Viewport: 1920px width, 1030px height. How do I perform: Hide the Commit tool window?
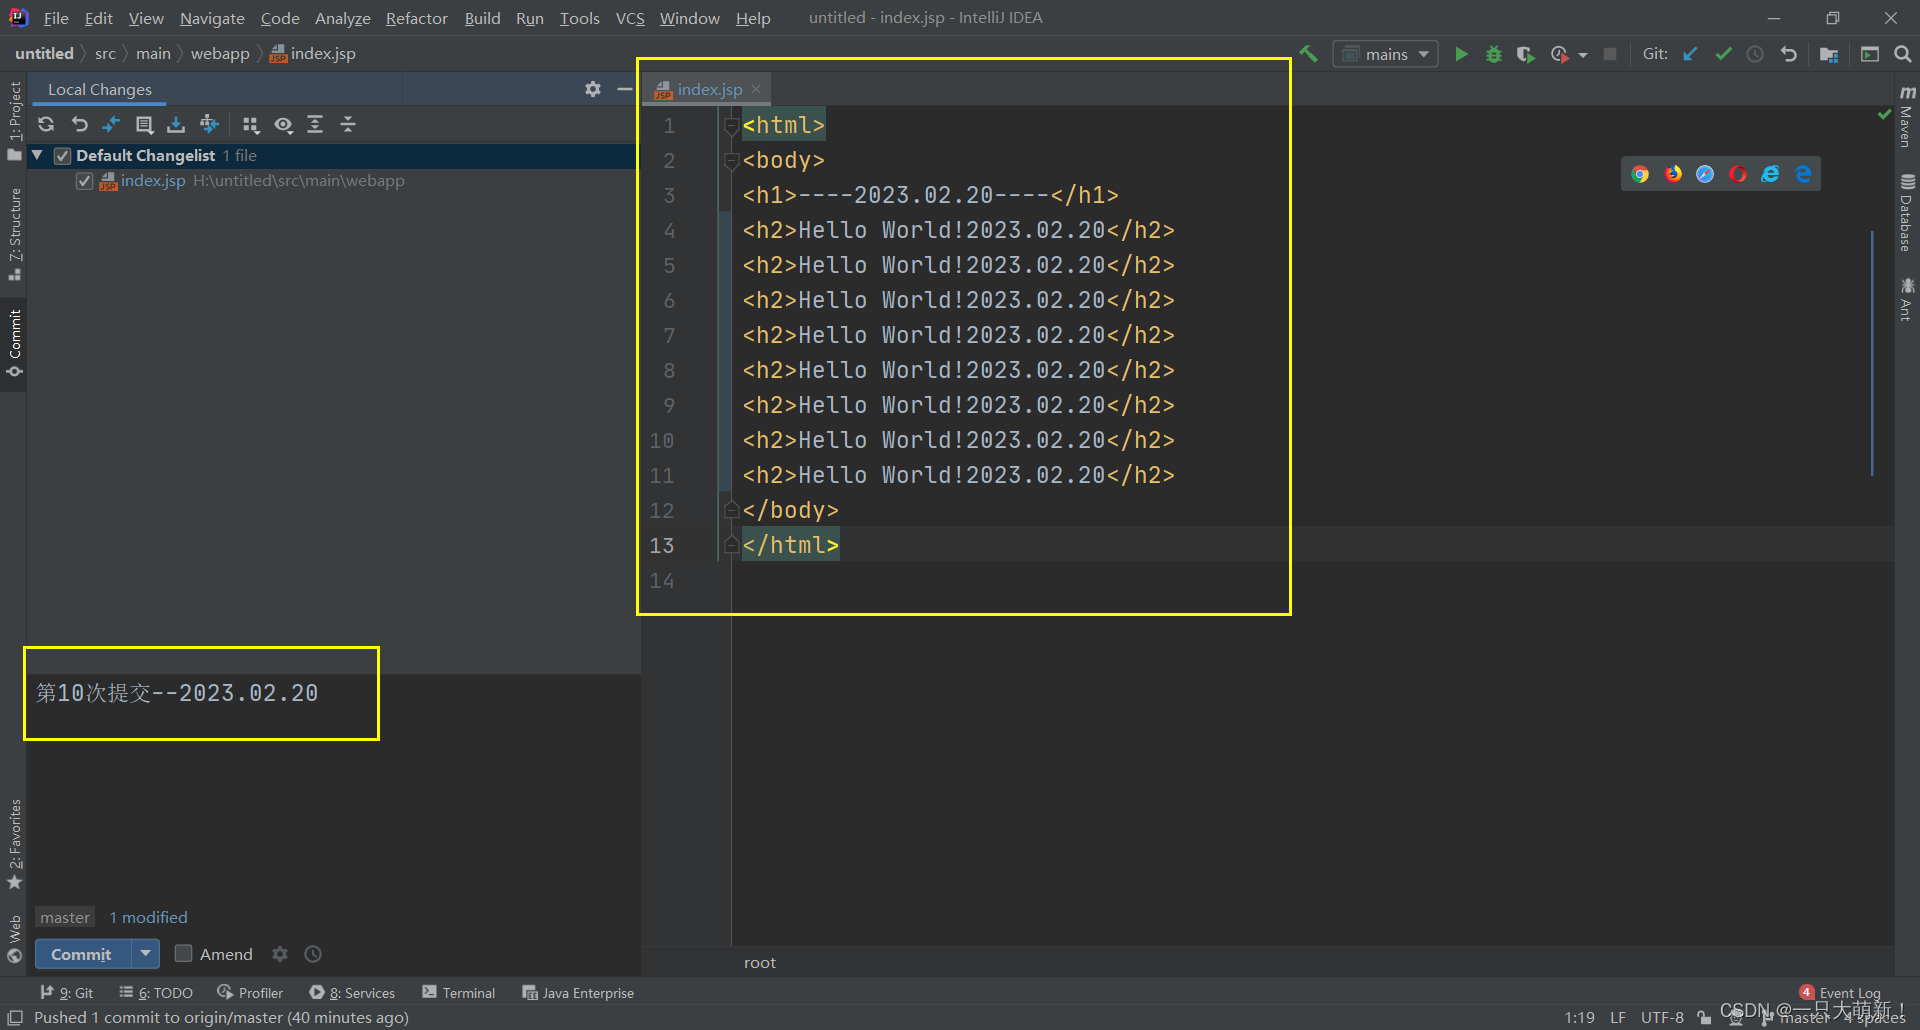pyautogui.click(x=625, y=89)
